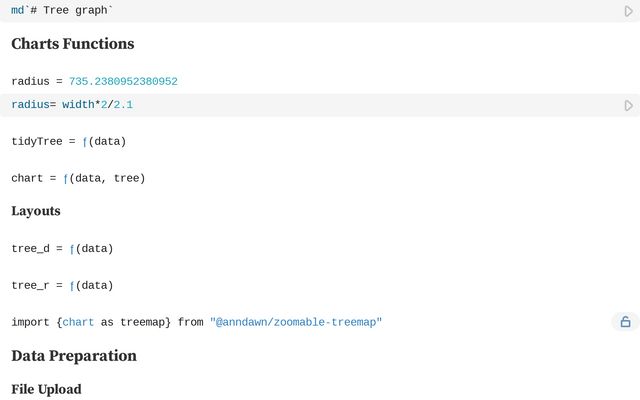Image resolution: width=640 pixels, height=400 pixels.
Task: Run the md Tree graph cell
Action: [628, 11]
